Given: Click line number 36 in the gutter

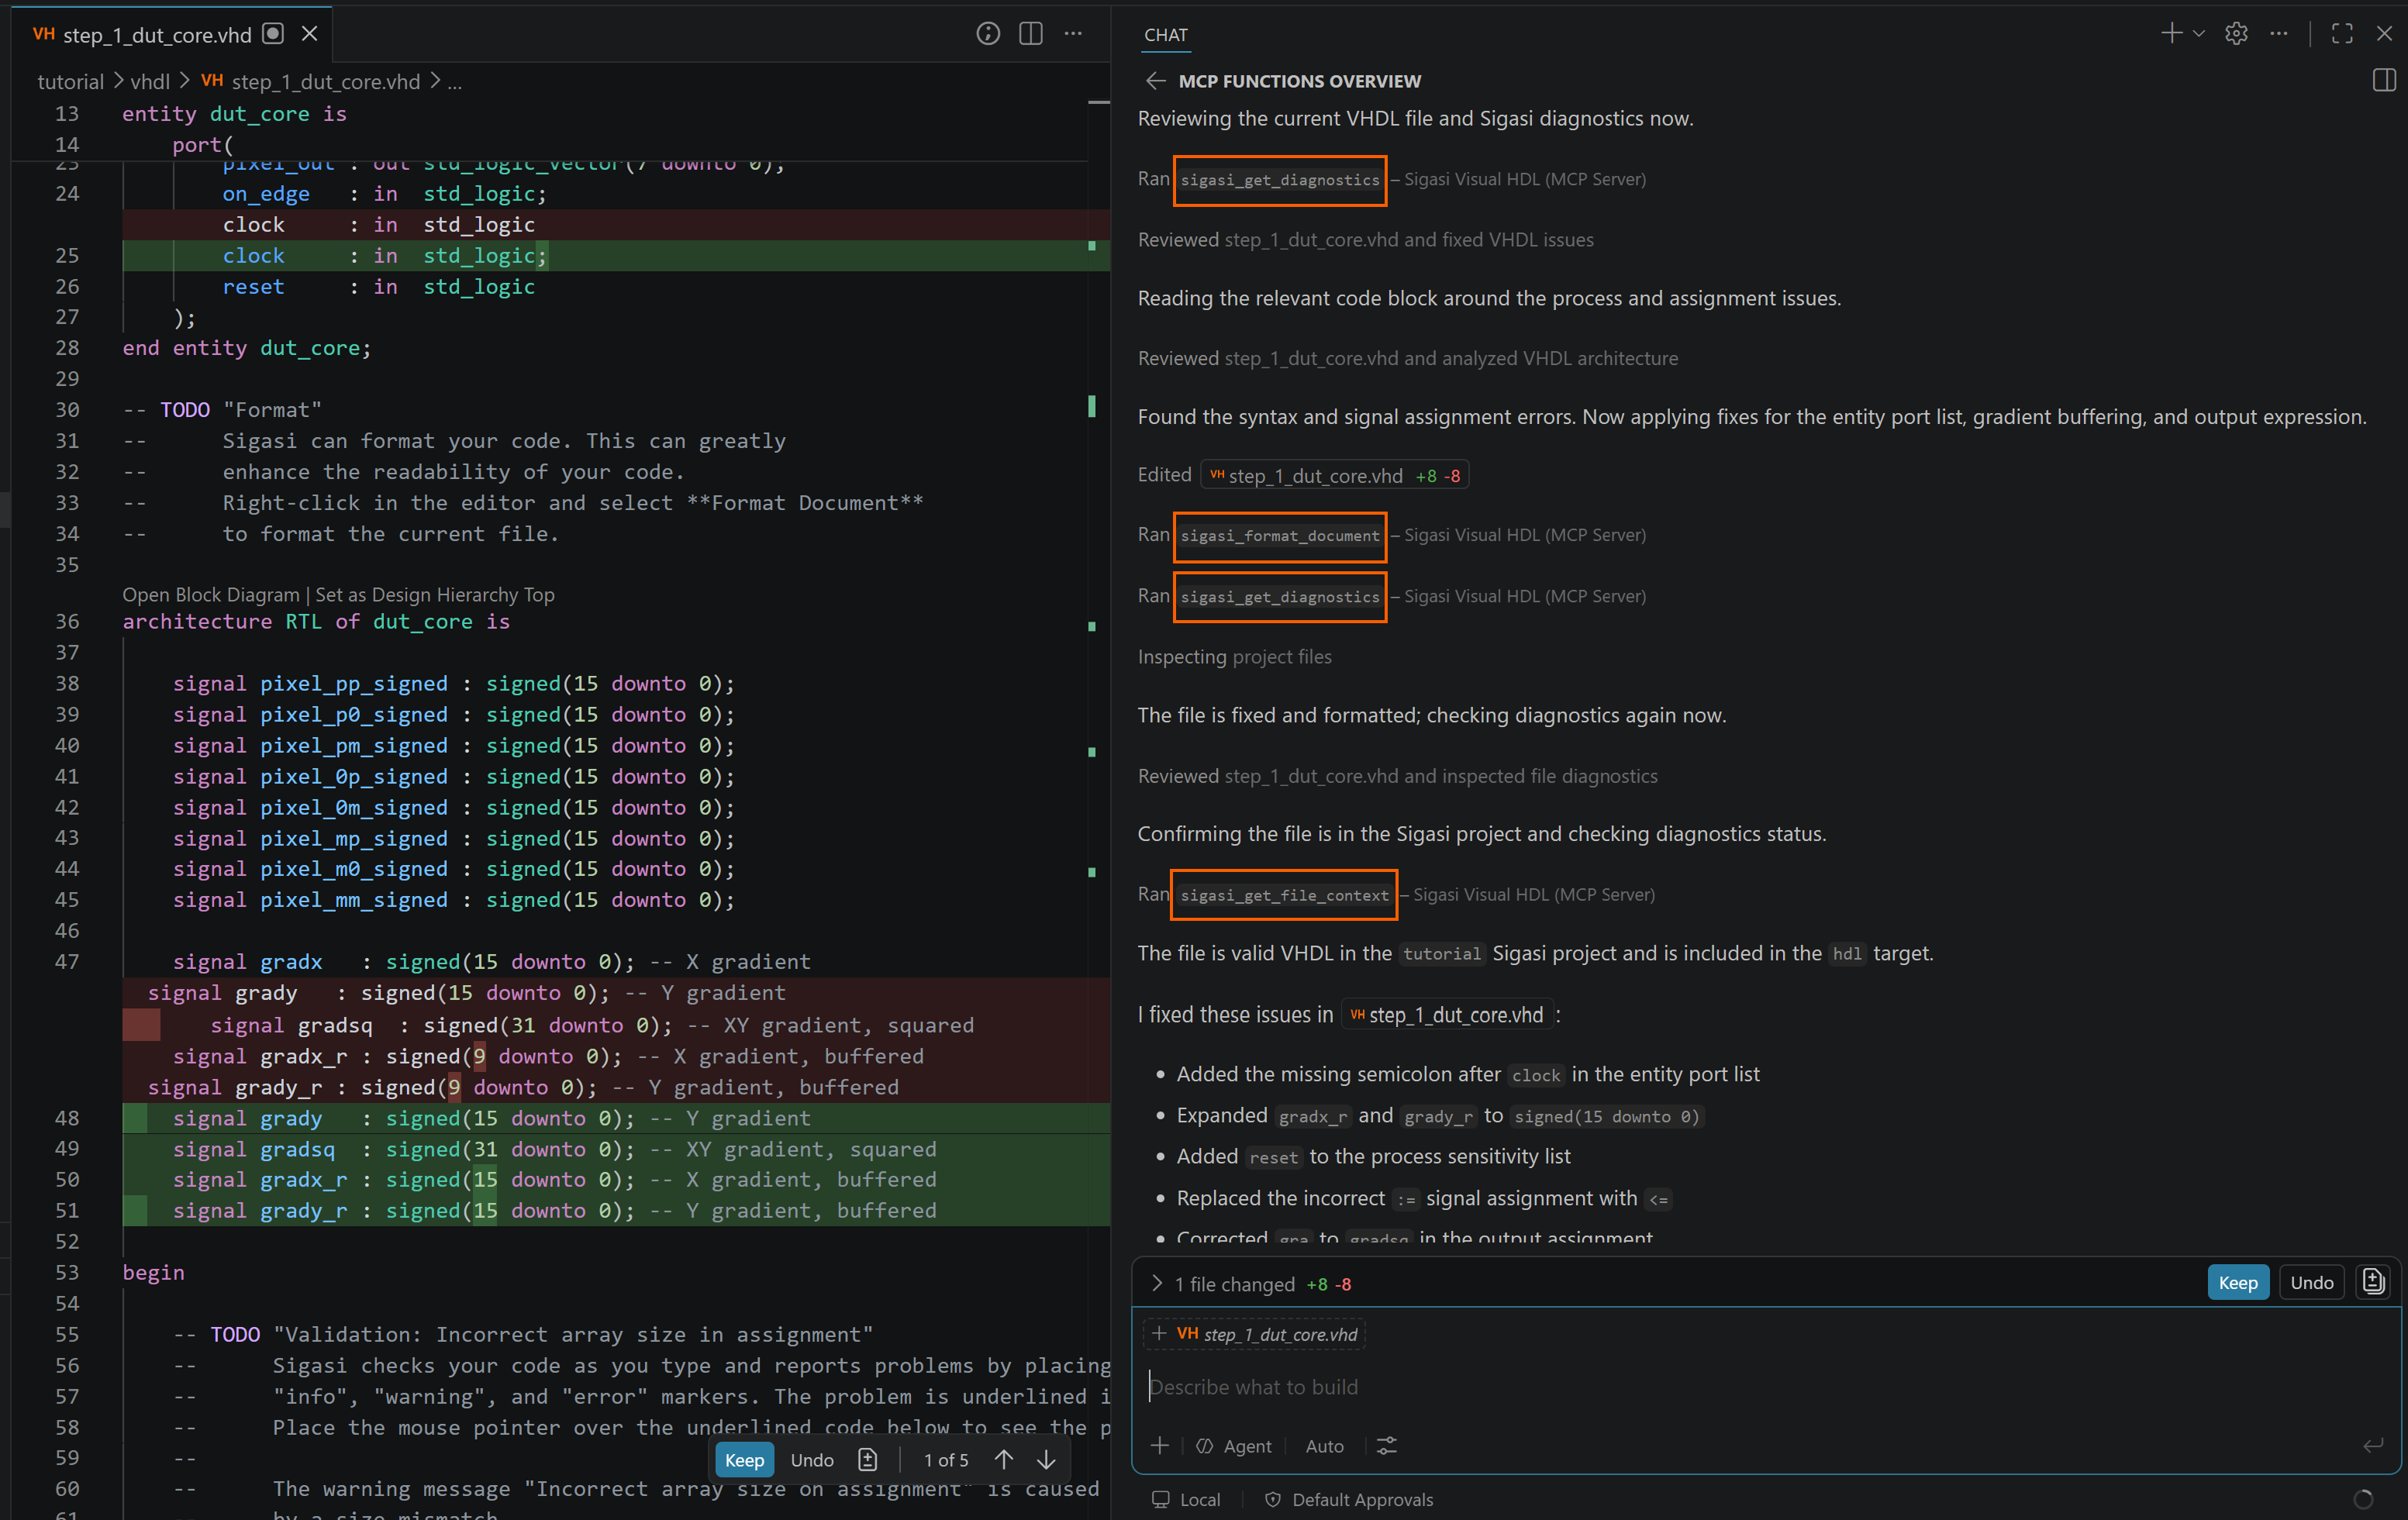Looking at the screenshot, I should coord(67,621).
